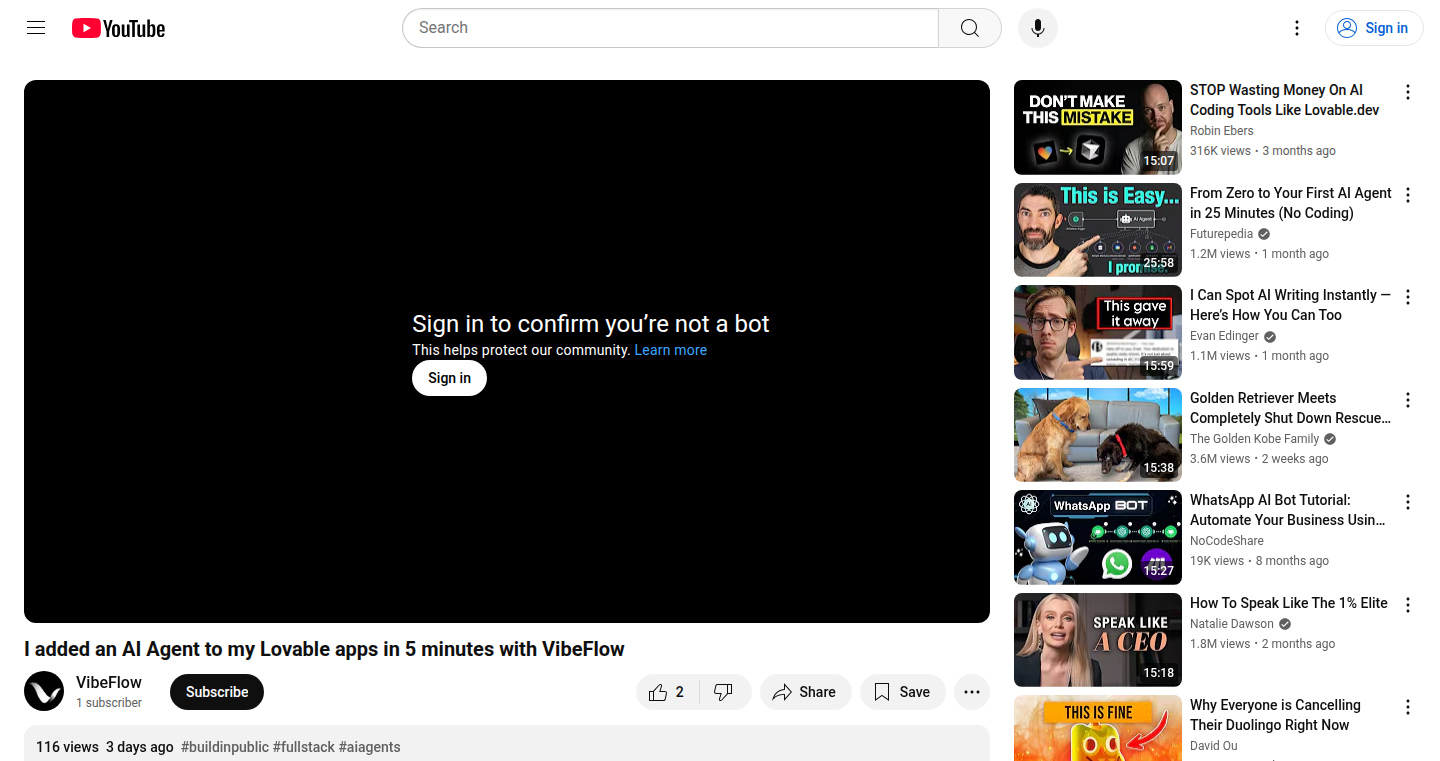The image size is (1440, 761).
Task: Click the #aiagents hashtag
Action: (370, 747)
